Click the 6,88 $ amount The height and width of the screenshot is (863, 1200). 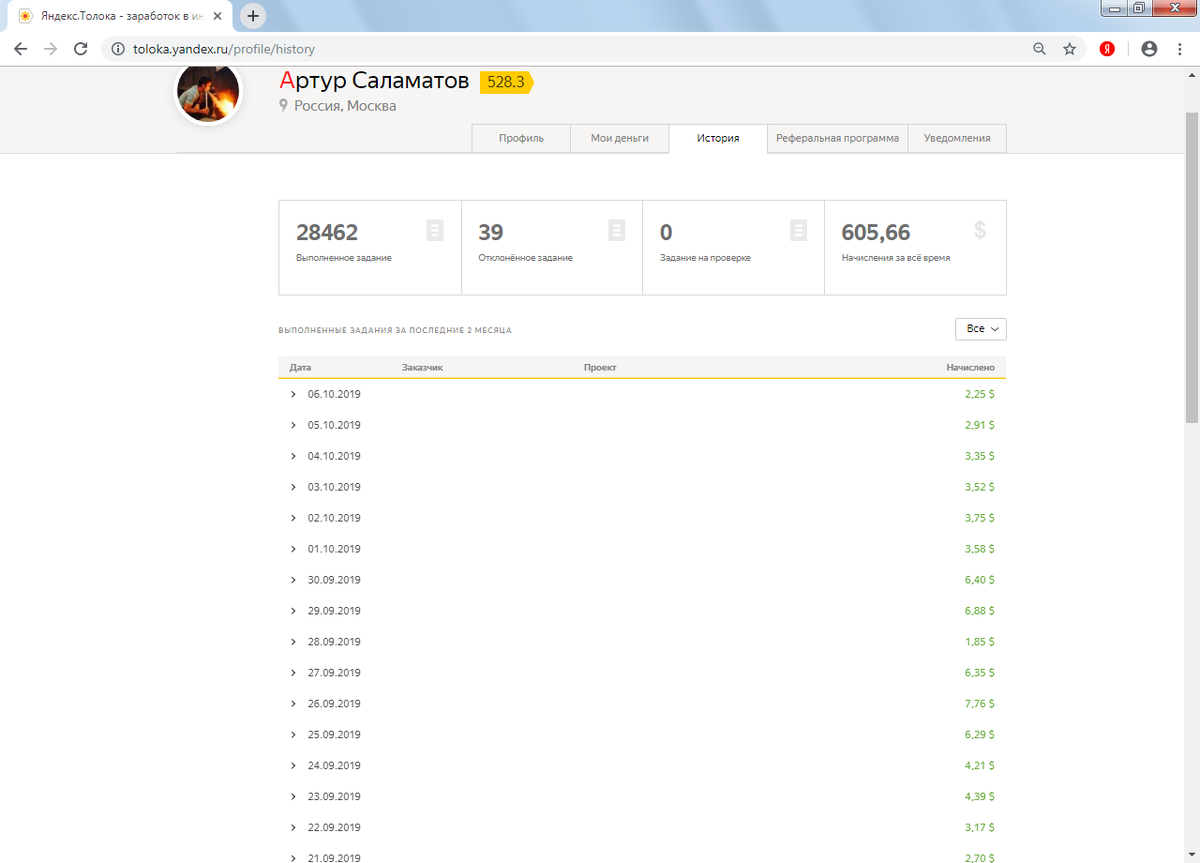tap(980, 611)
